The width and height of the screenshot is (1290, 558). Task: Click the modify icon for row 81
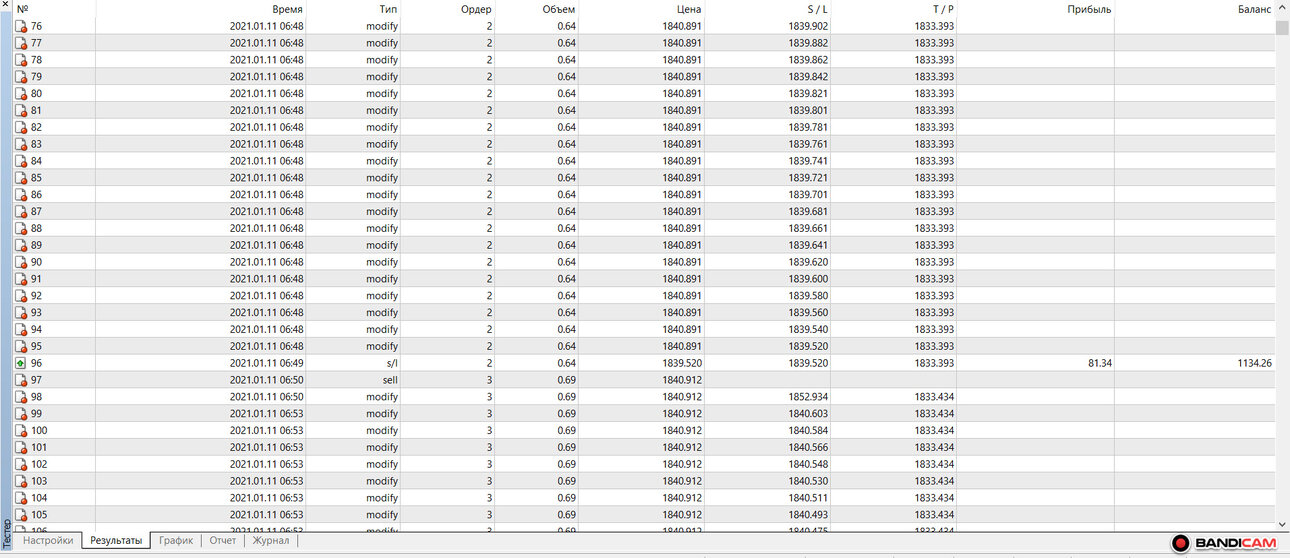click(20, 110)
